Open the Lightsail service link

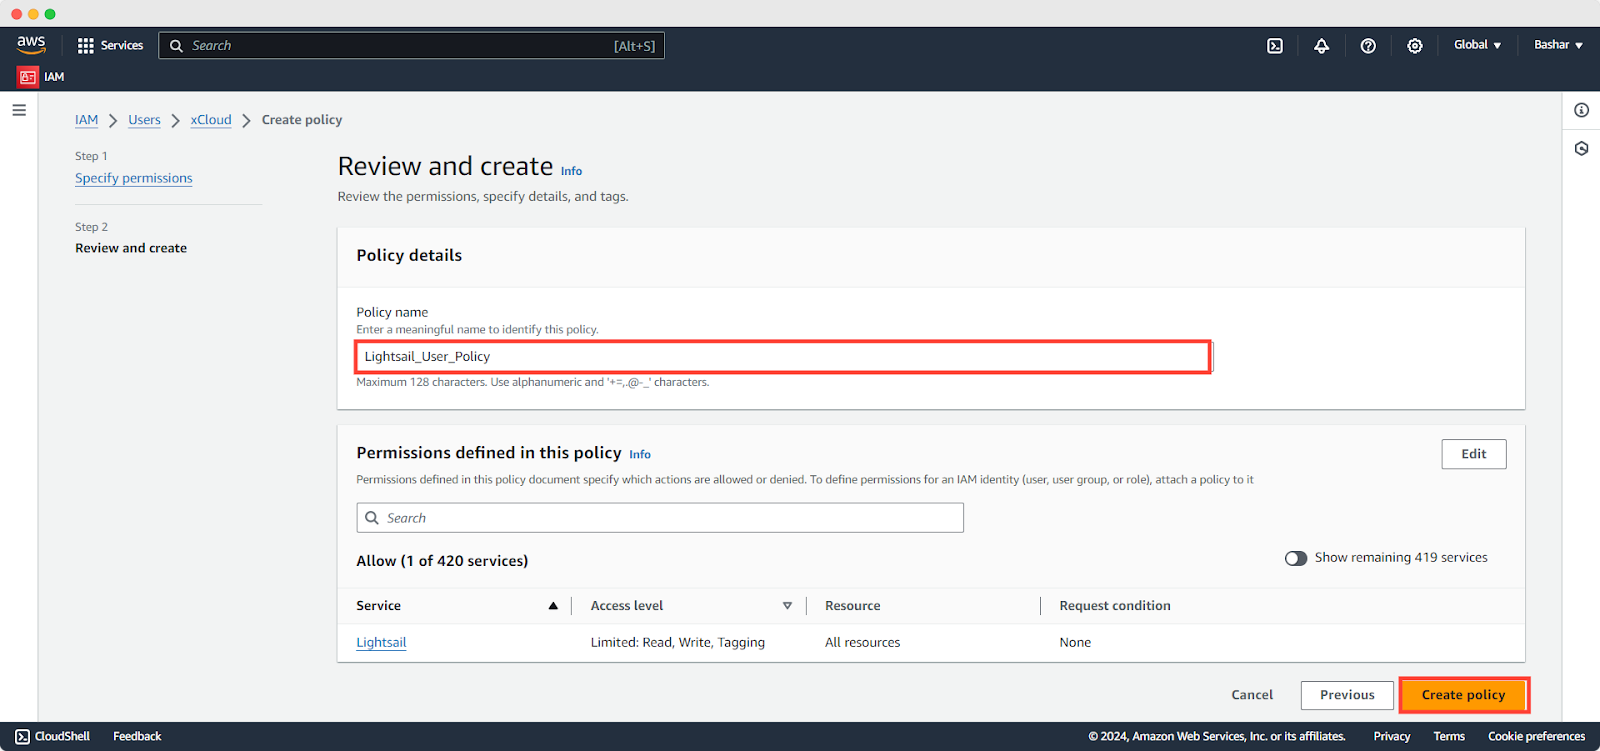coord(381,643)
